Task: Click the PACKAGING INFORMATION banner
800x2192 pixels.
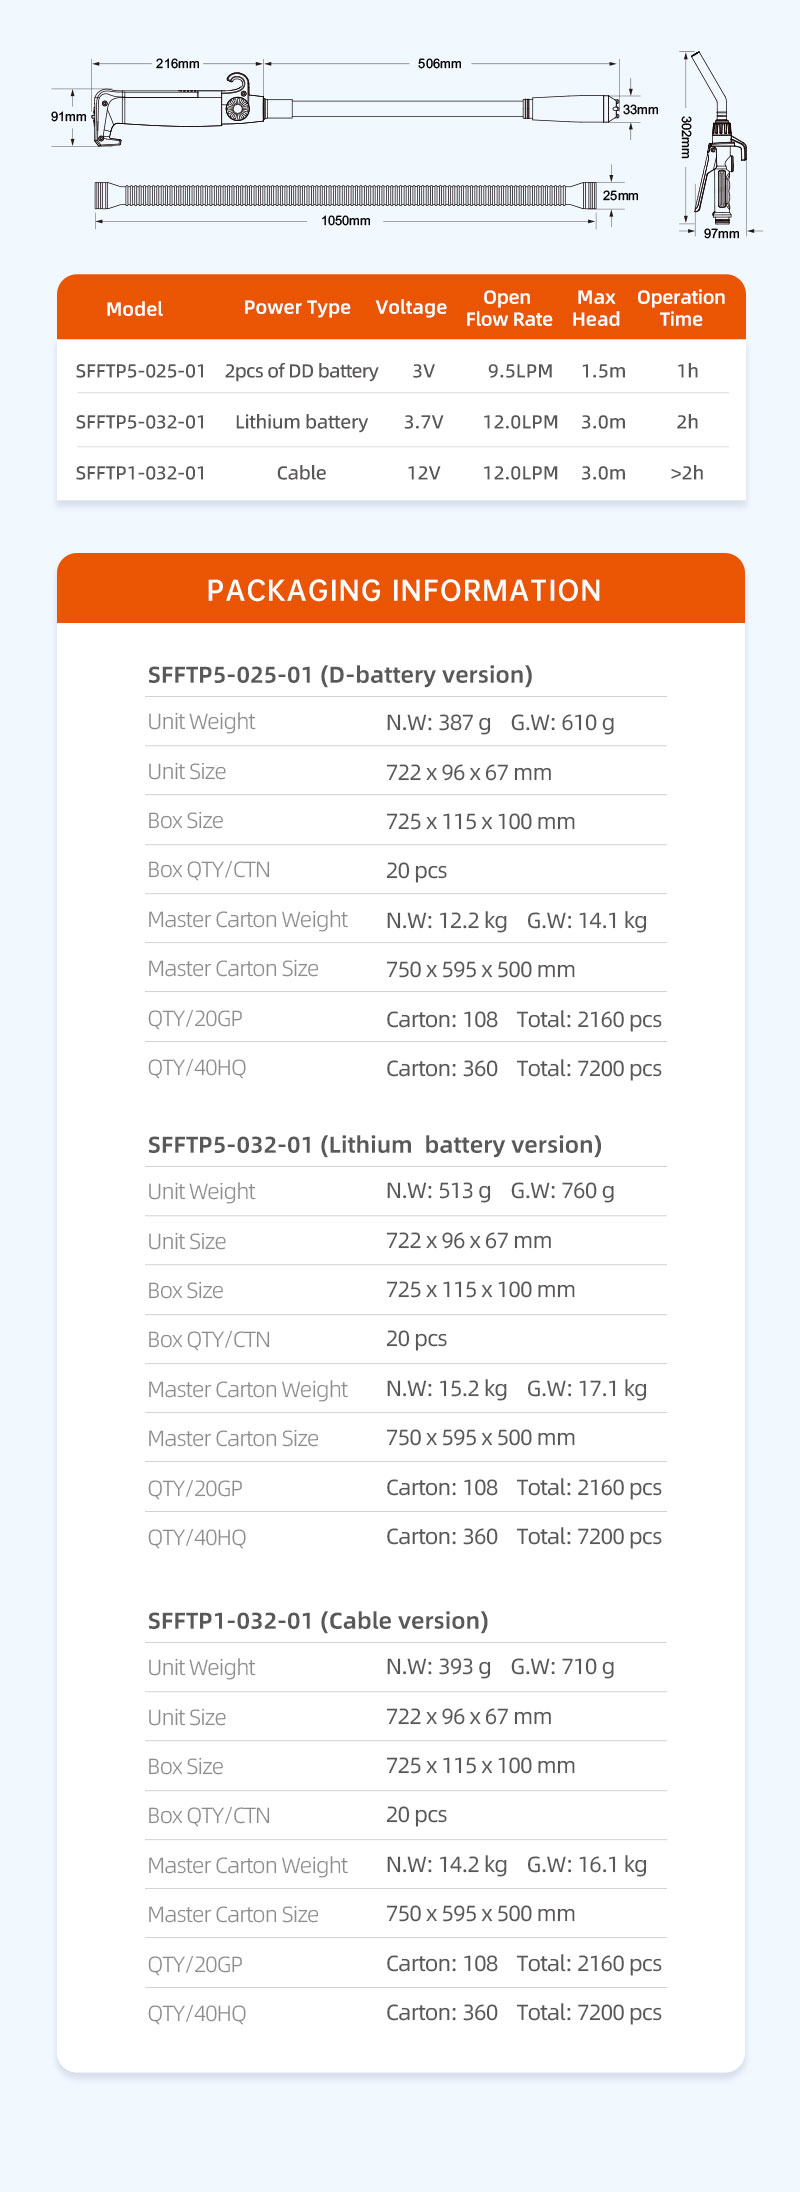Action: point(403,590)
